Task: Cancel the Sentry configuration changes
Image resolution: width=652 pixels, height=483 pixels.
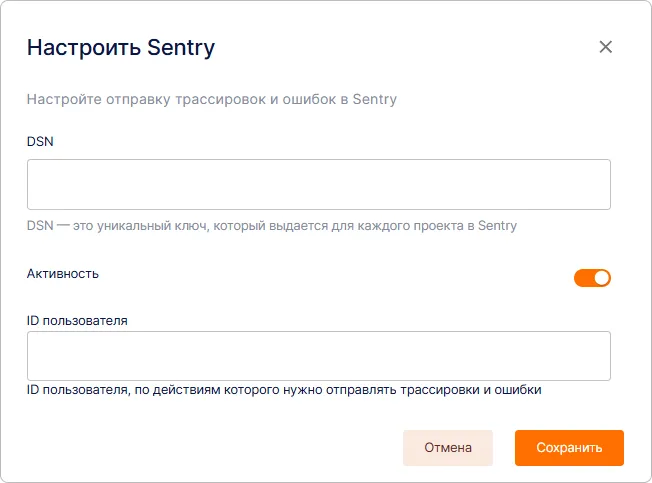Action: (x=448, y=448)
